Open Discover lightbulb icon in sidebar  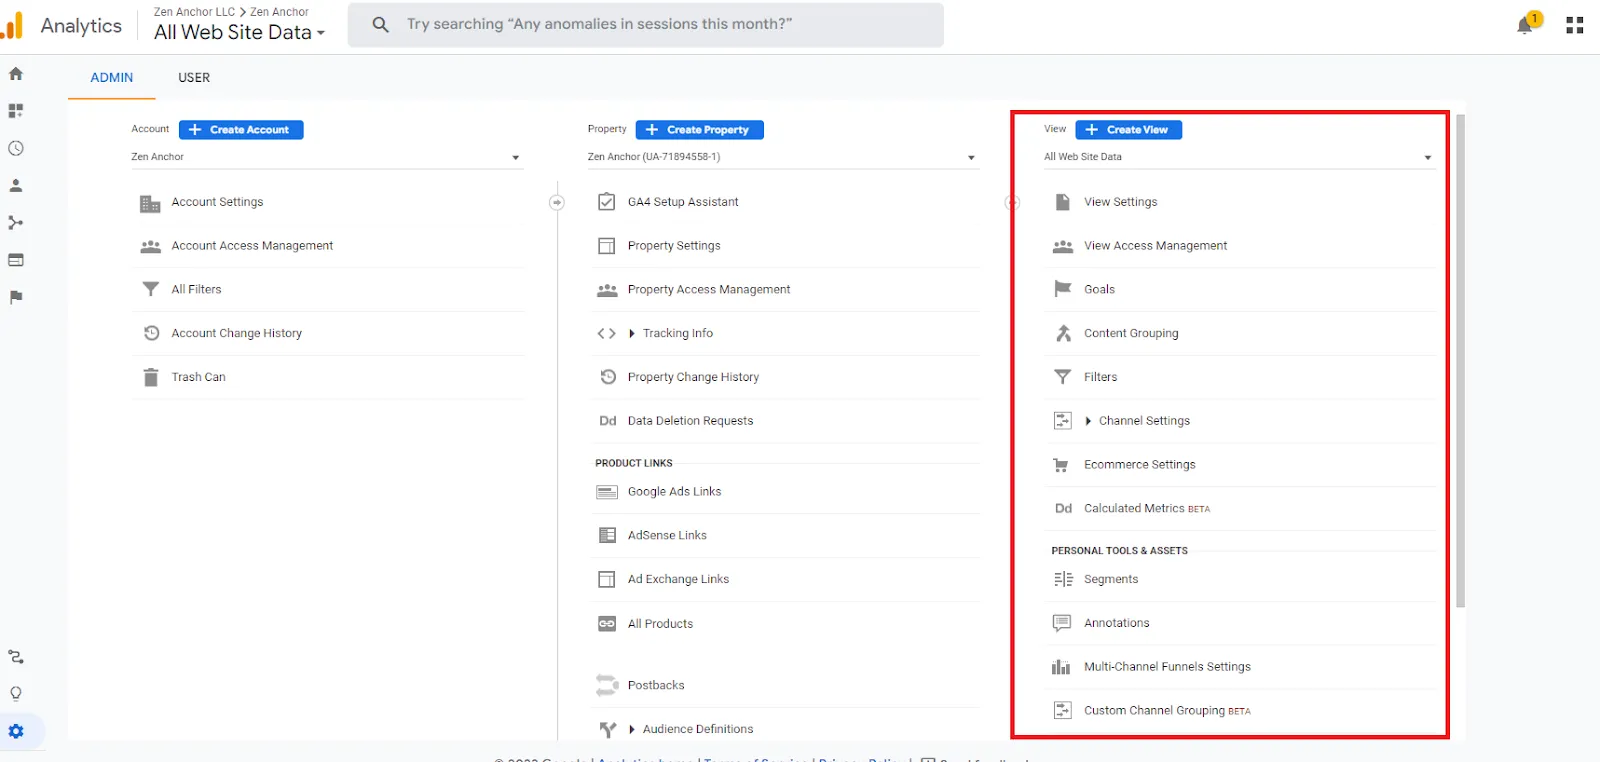(16, 694)
